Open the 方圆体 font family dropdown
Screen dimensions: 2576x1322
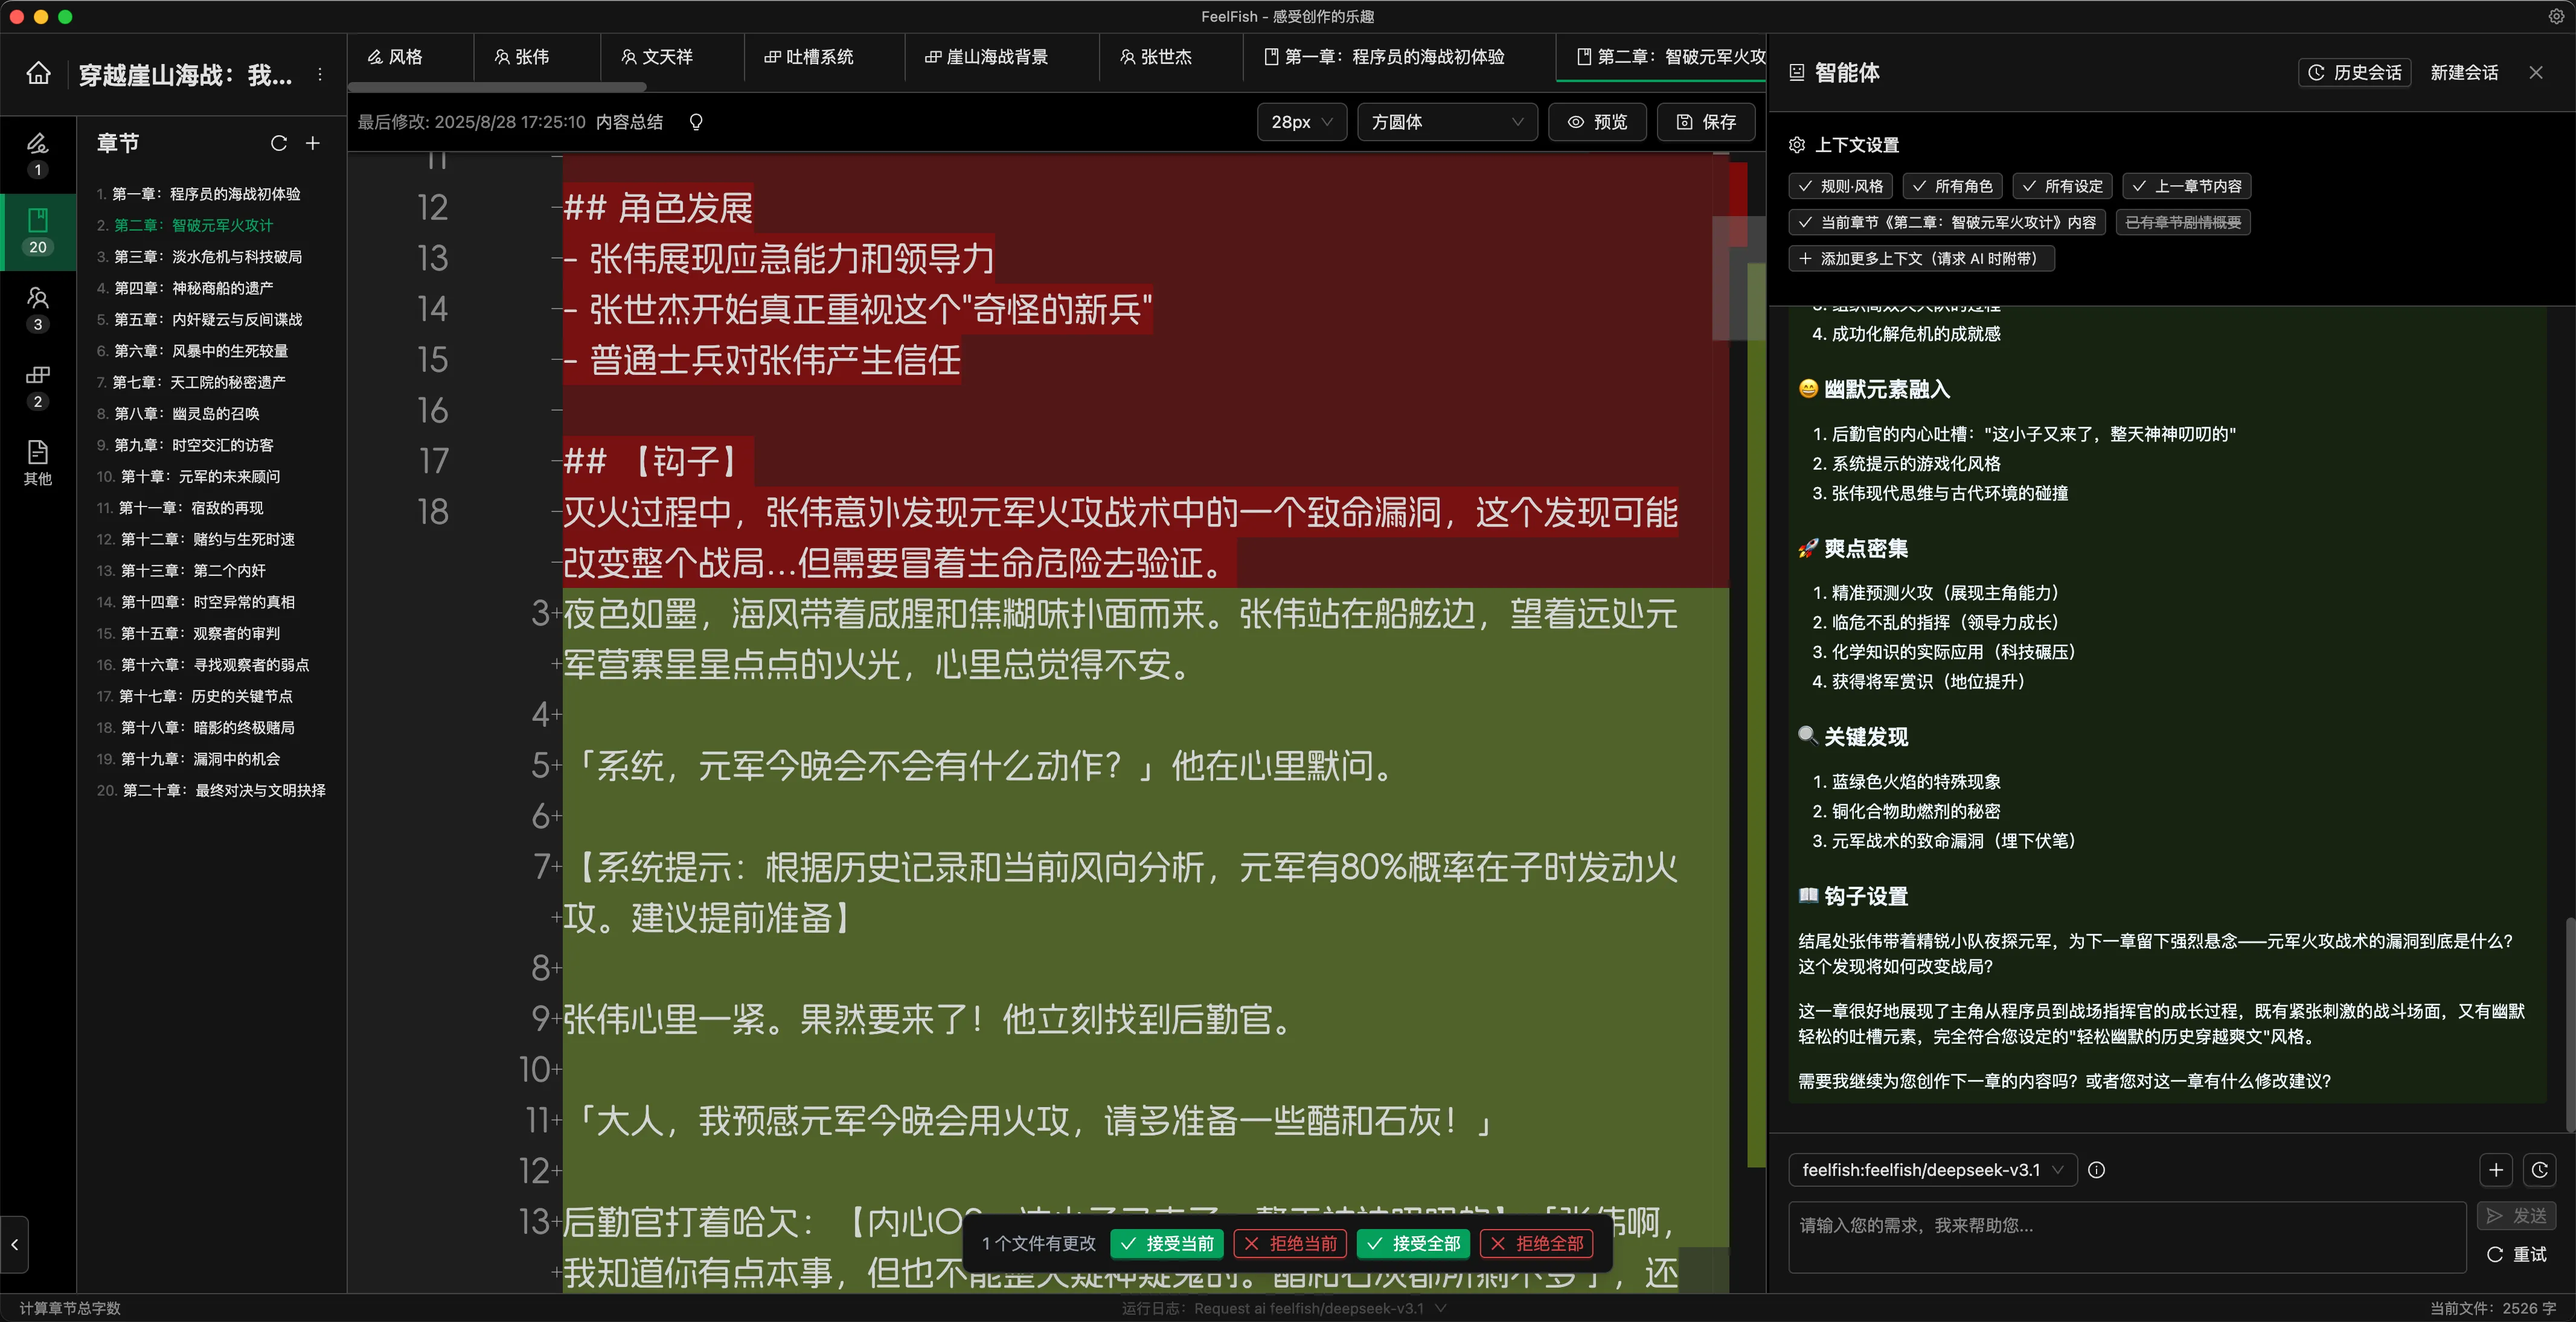pyautogui.click(x=1446, y=122)
